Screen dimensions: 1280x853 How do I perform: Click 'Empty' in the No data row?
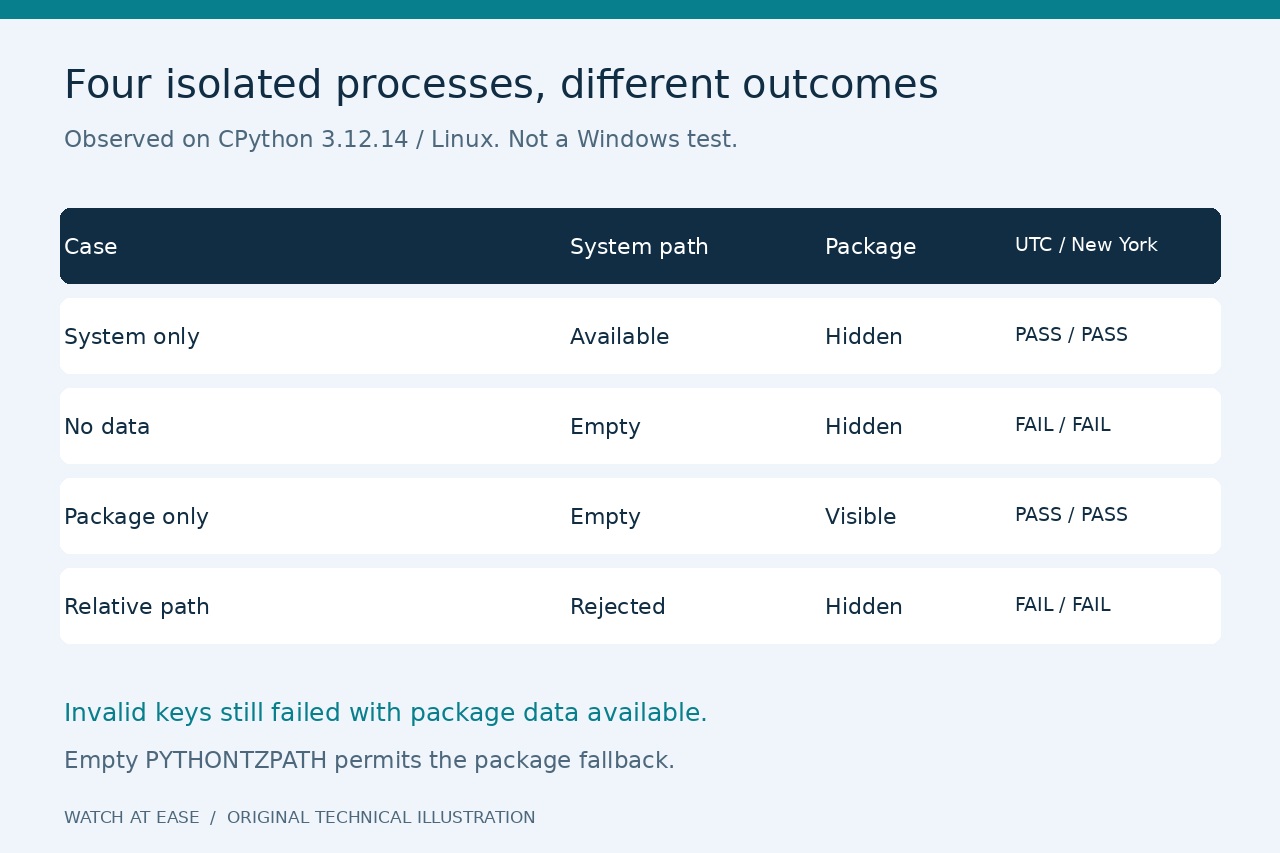tap(605, 427)
